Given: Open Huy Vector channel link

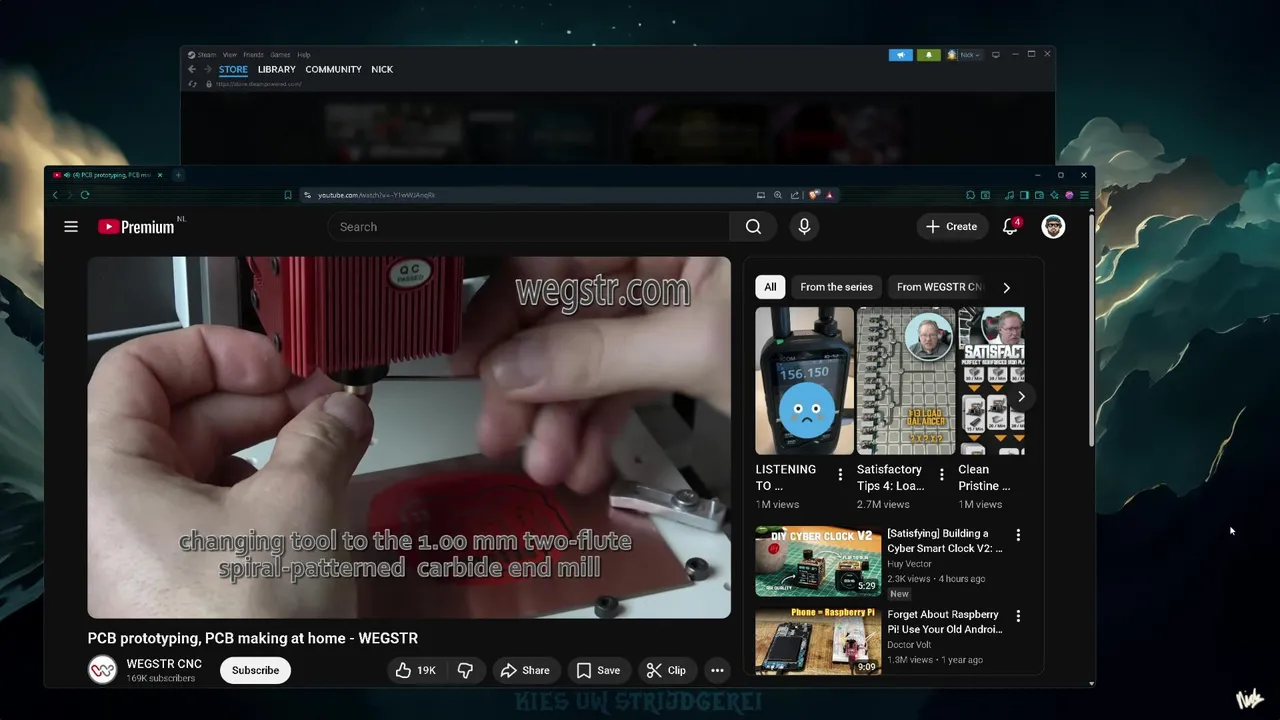Looking at the screenshot, I should pyautogui.click(x=909, y=564).
